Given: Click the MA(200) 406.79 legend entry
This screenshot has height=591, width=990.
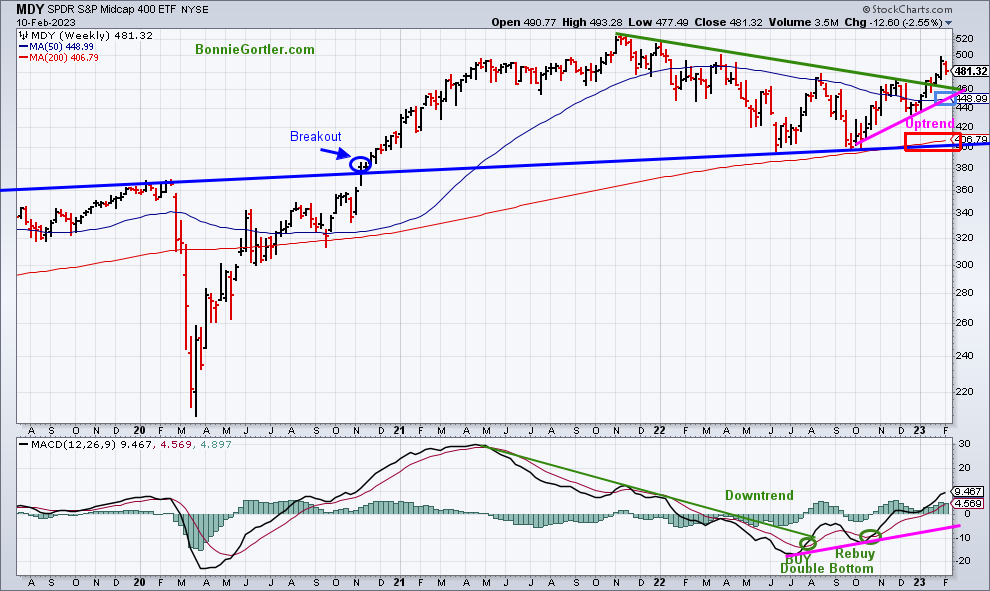Looking at the screenshot, I should click(64, 57).
